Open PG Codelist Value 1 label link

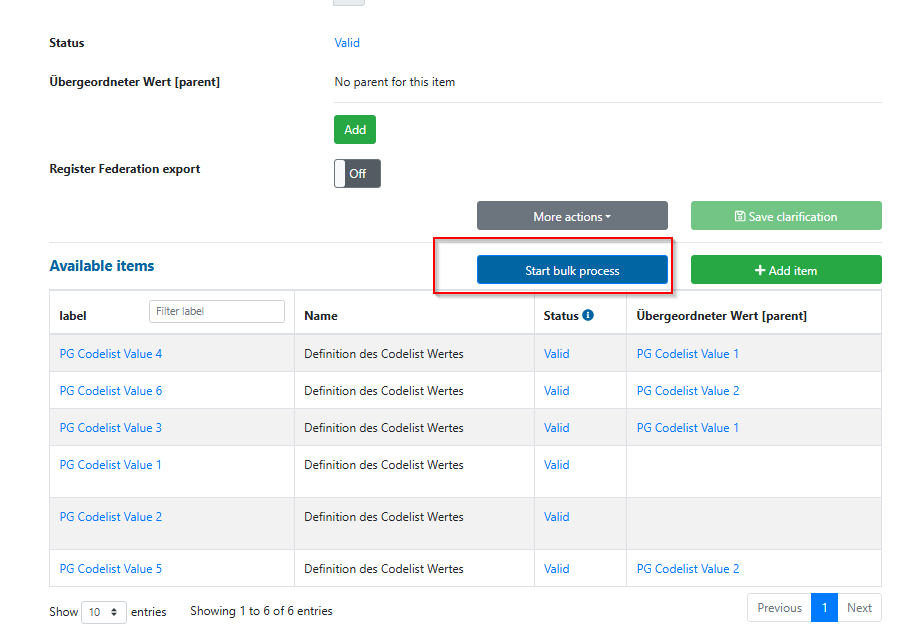click(110, 465)
